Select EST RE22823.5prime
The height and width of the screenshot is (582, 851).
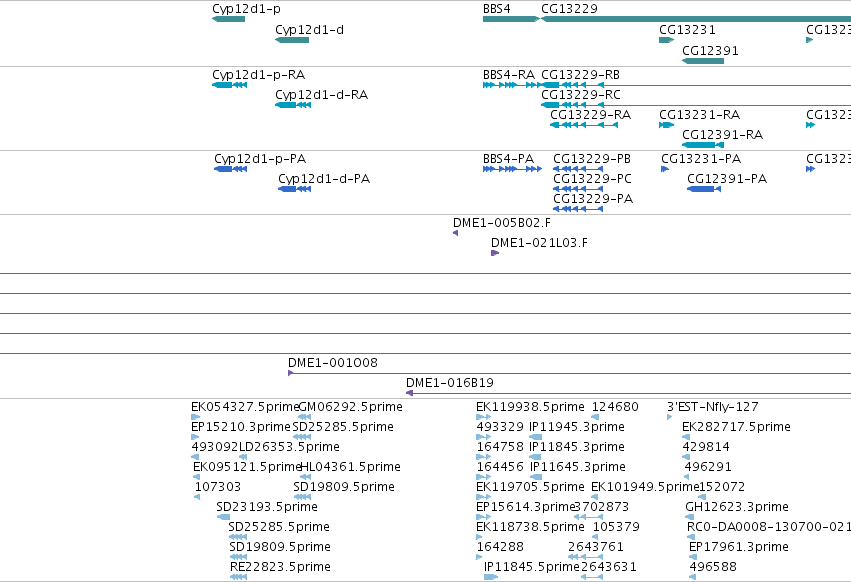pos(238,577)
